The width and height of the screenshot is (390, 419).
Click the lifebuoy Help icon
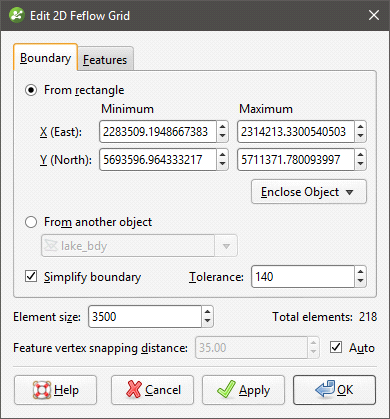pyautogui.click(x=42, y=390)
